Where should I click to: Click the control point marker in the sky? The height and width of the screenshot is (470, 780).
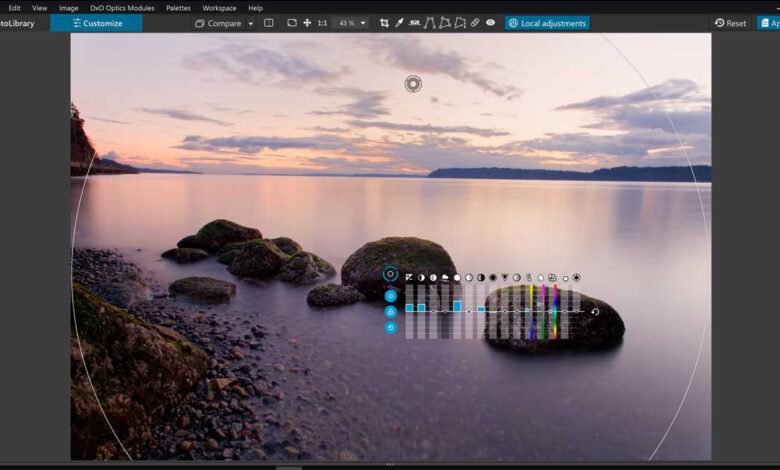(413, 85)
